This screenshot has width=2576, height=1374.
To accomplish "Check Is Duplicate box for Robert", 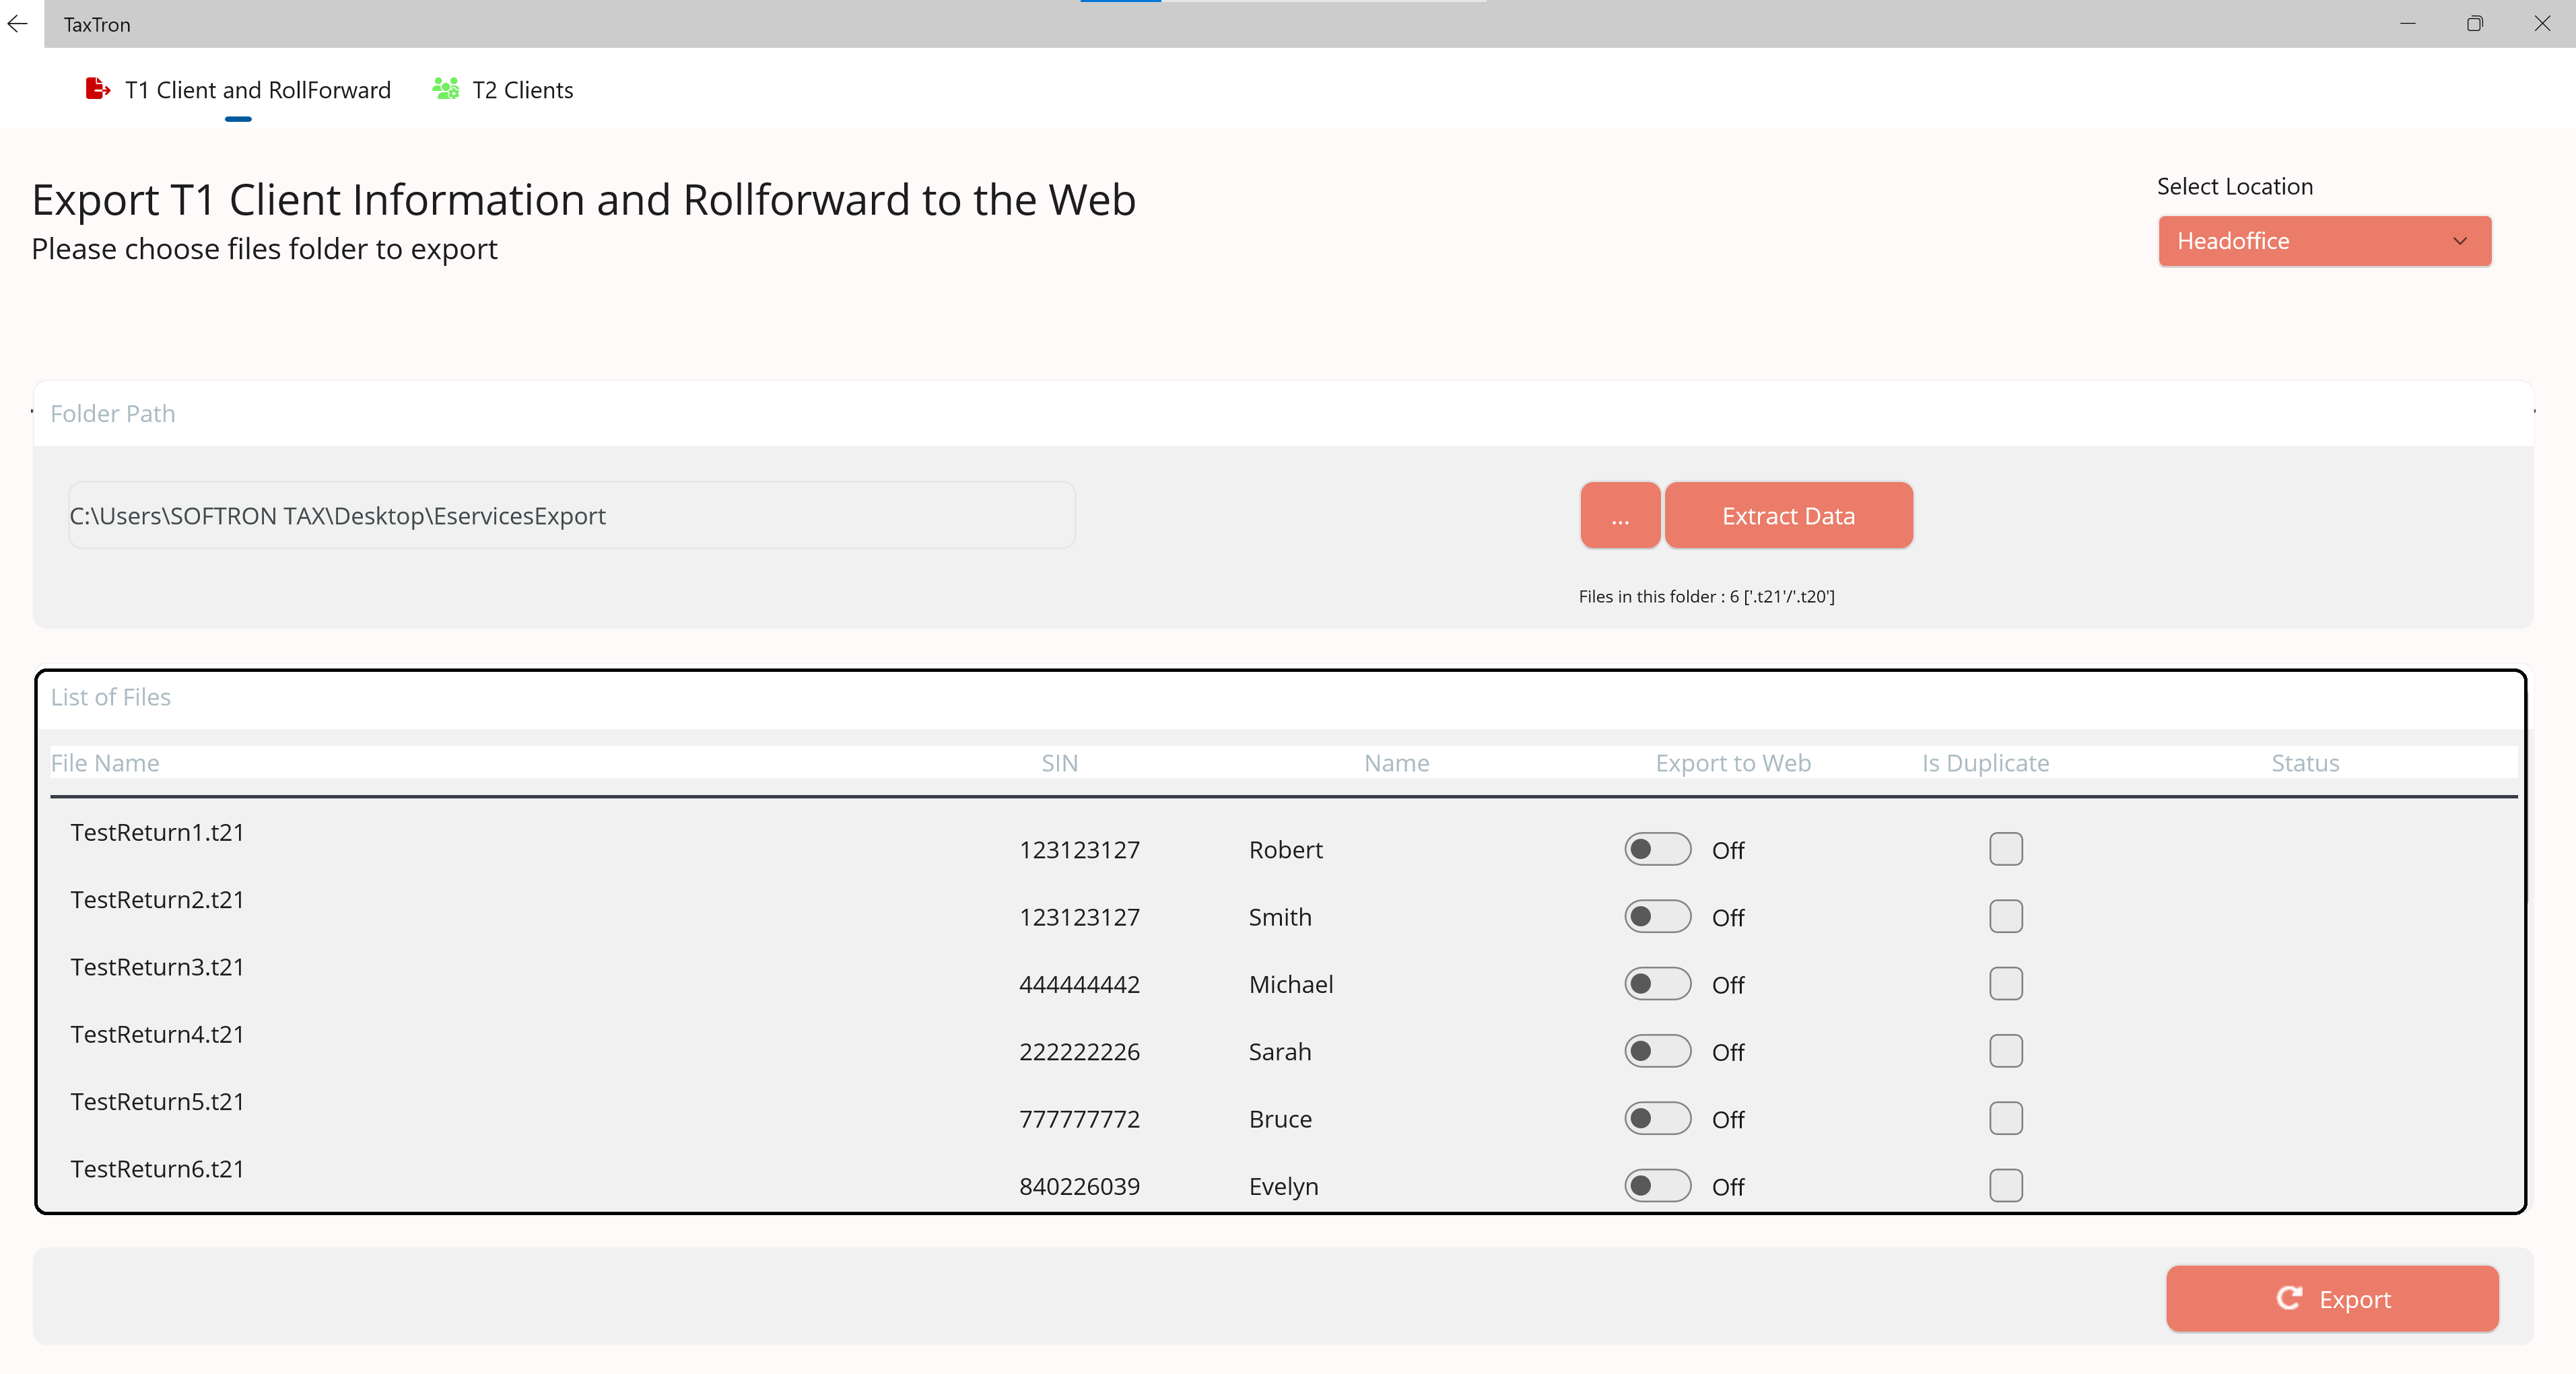I will (x=2005, y=849).
